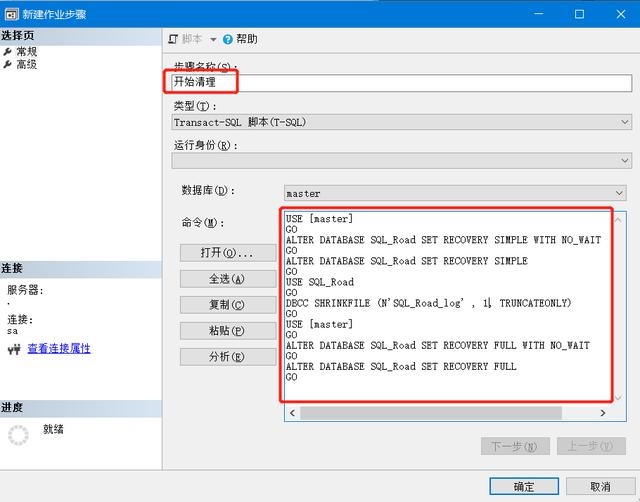Click the 分析(E) button
This screenshot has height=502, width=640.
(228, 357)
